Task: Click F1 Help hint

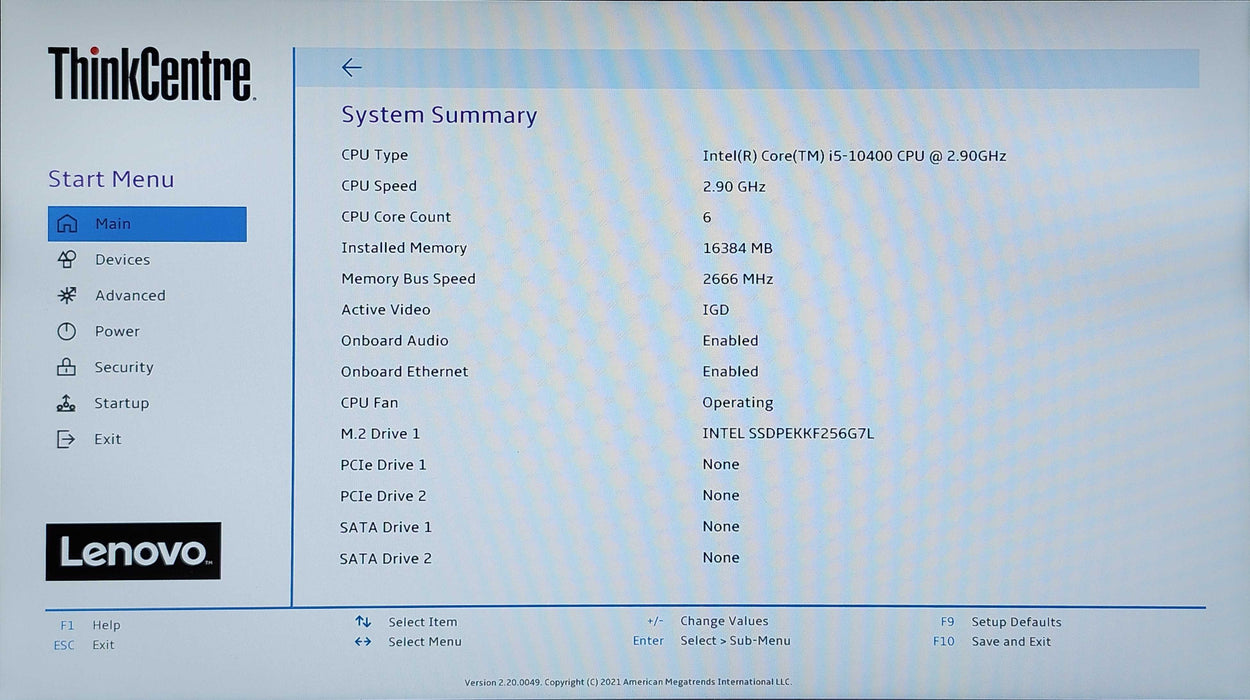Action: (90, 625)
